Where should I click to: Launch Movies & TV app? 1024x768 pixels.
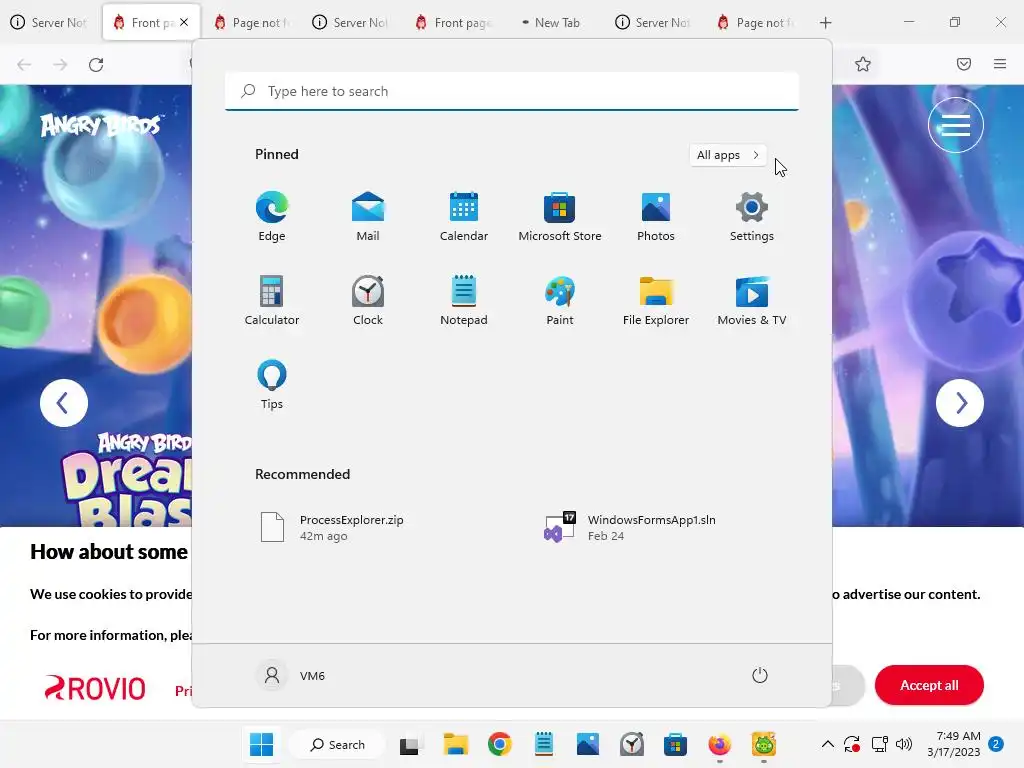[752, 300]
